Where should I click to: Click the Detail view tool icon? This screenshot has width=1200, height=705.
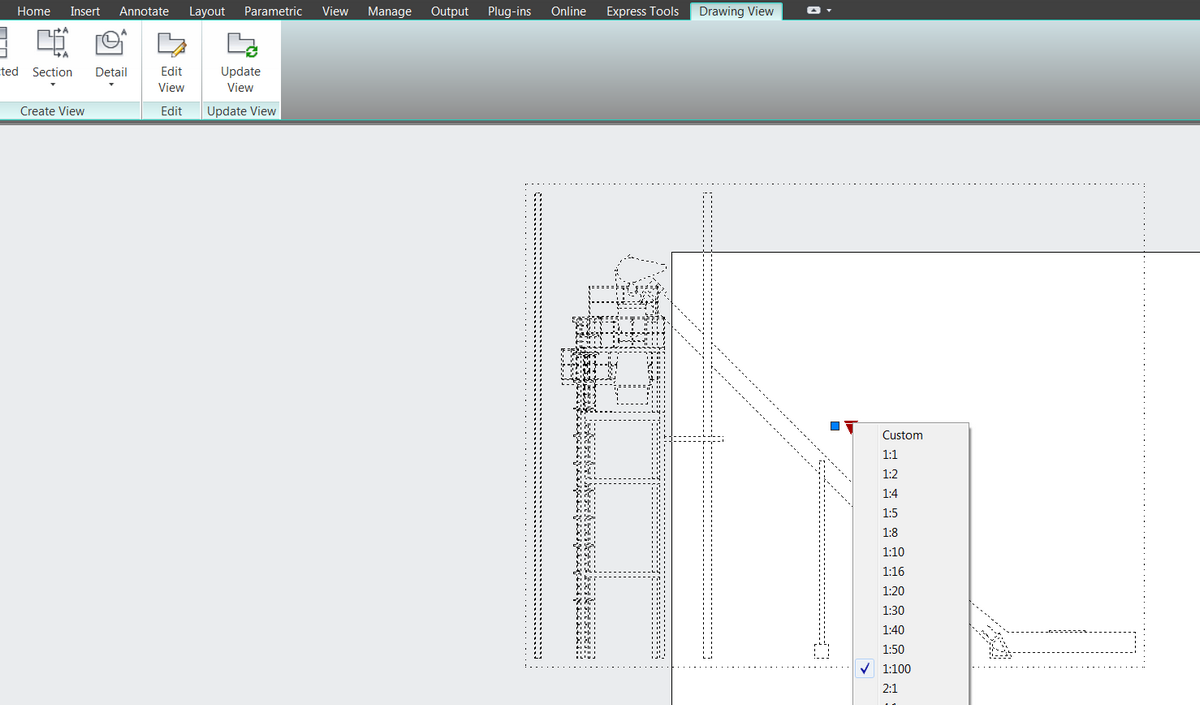pyautogui.click(x=111, y=42)
